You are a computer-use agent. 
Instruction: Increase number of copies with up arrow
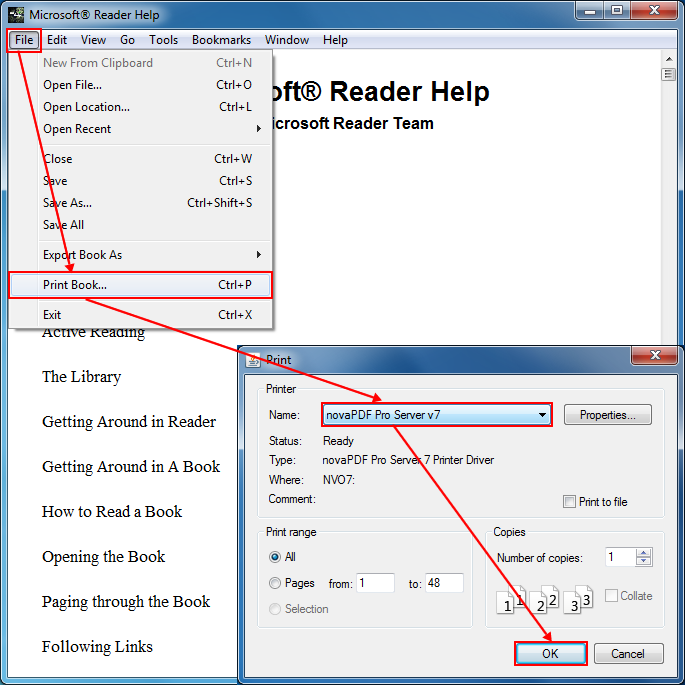tap(643, 553)
